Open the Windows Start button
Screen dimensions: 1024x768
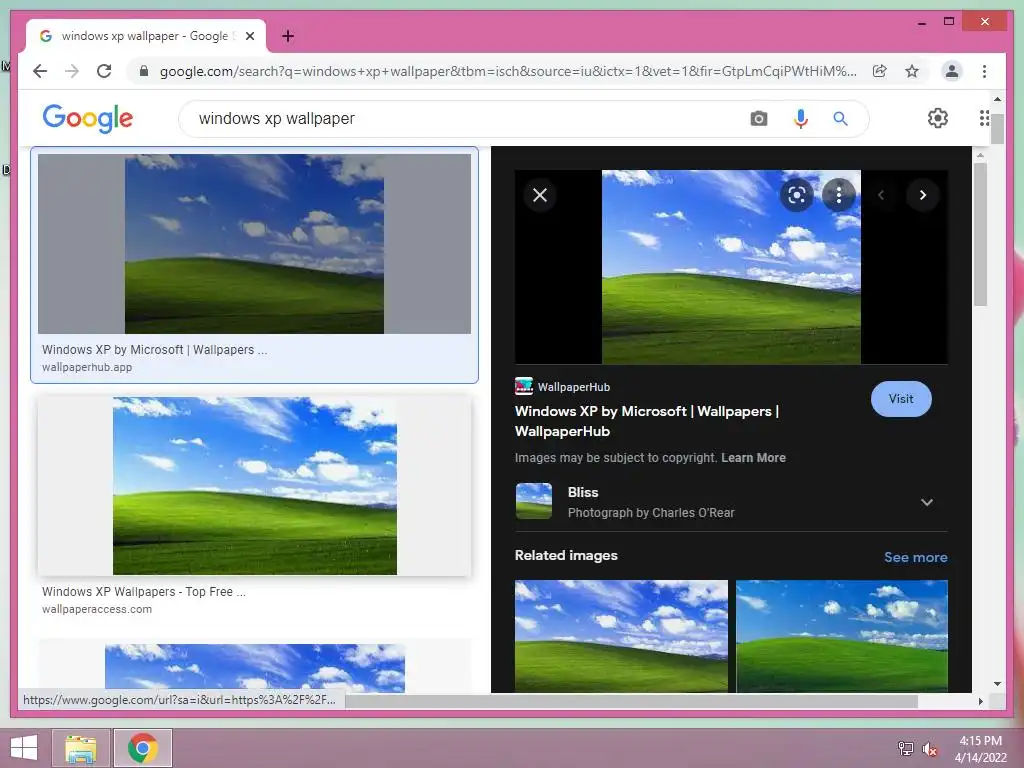[24, 748]
